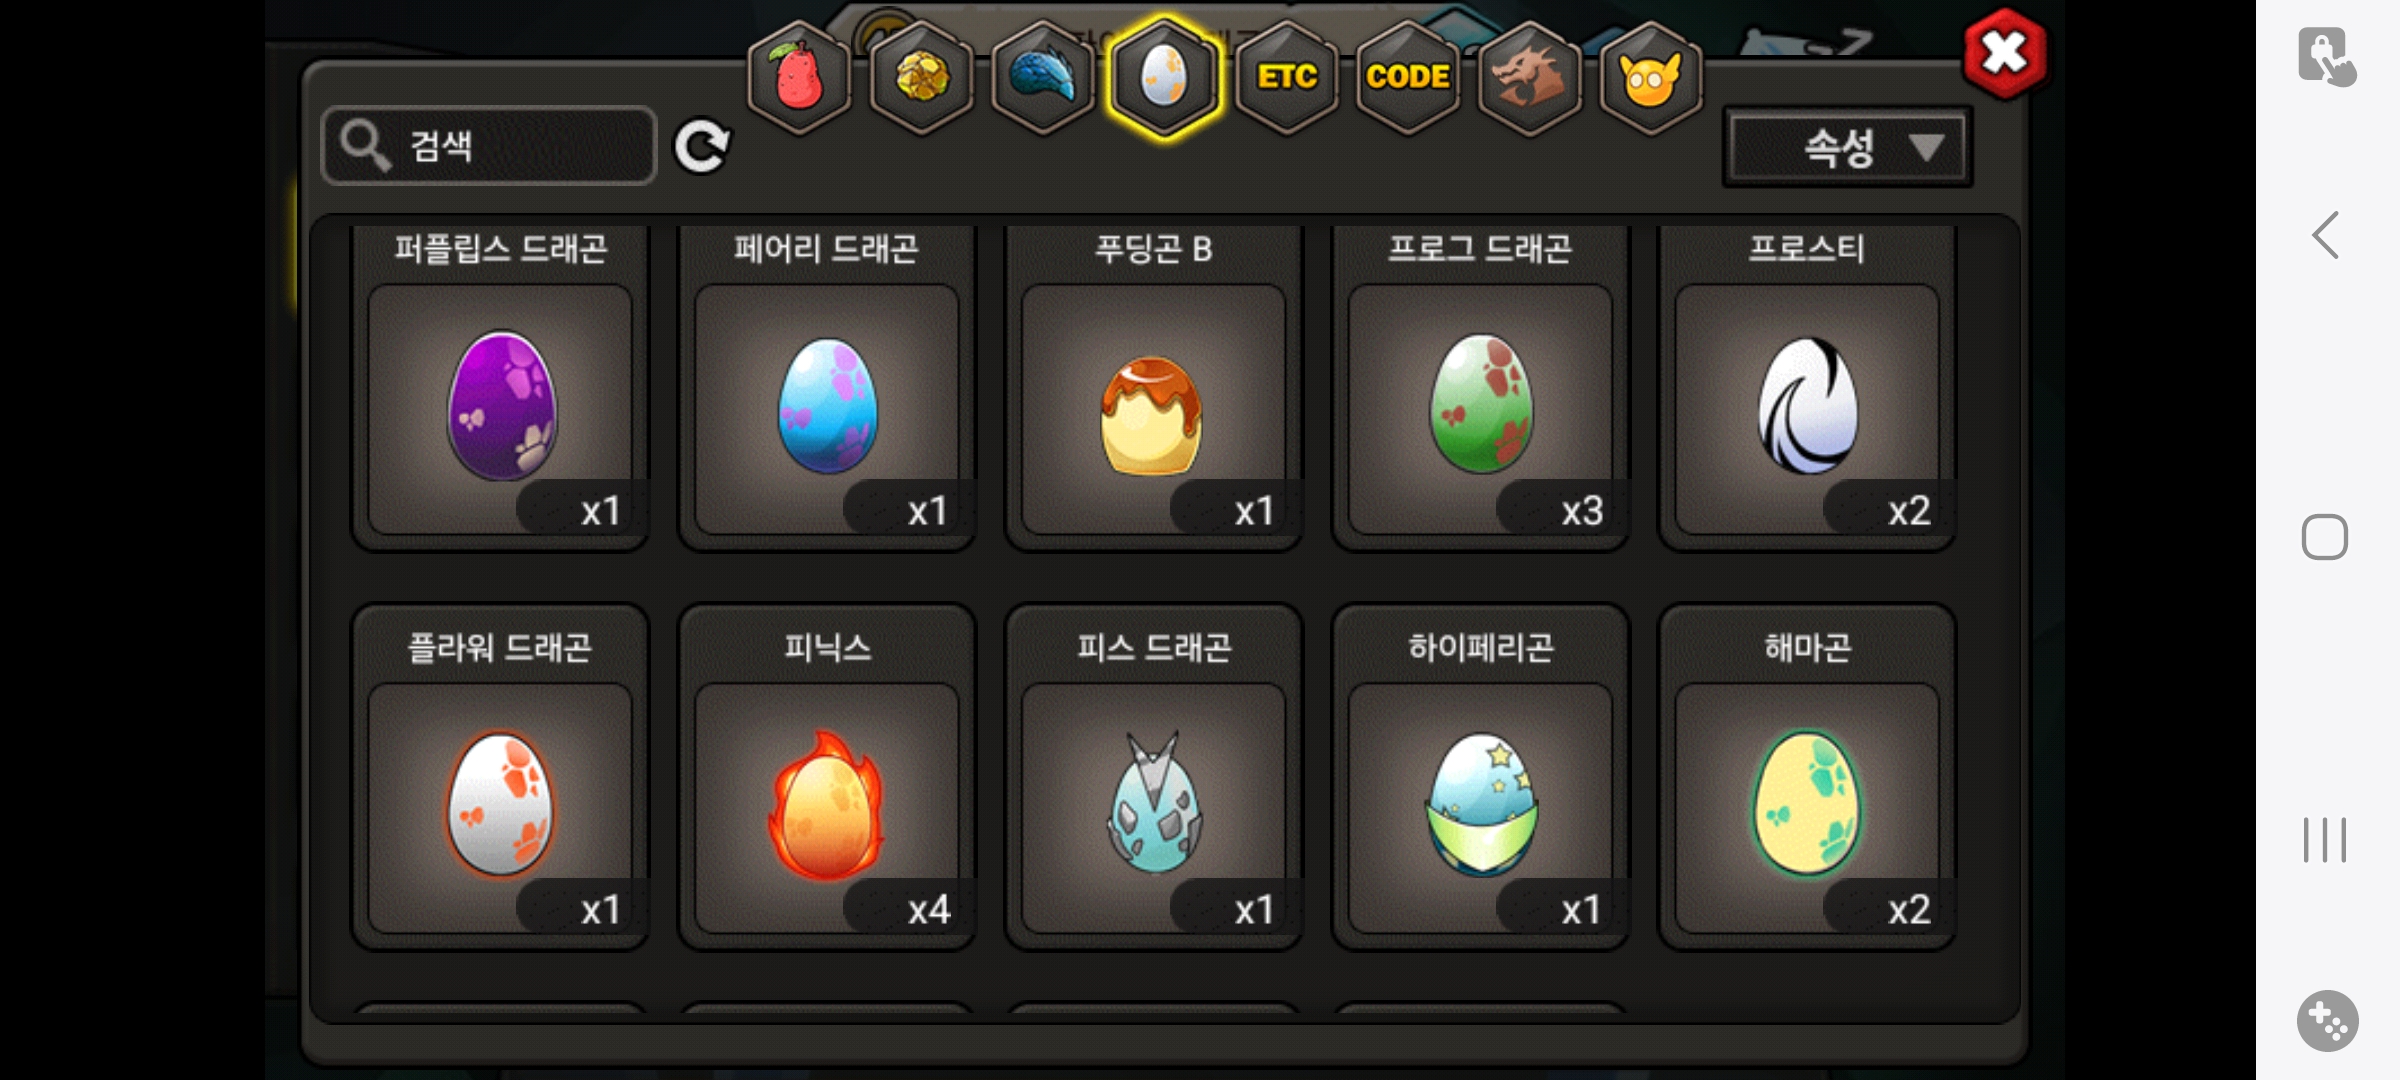Open the yellow horned mask tab
This screenshot has height=1080, width=2400.
coord(1651,77)
